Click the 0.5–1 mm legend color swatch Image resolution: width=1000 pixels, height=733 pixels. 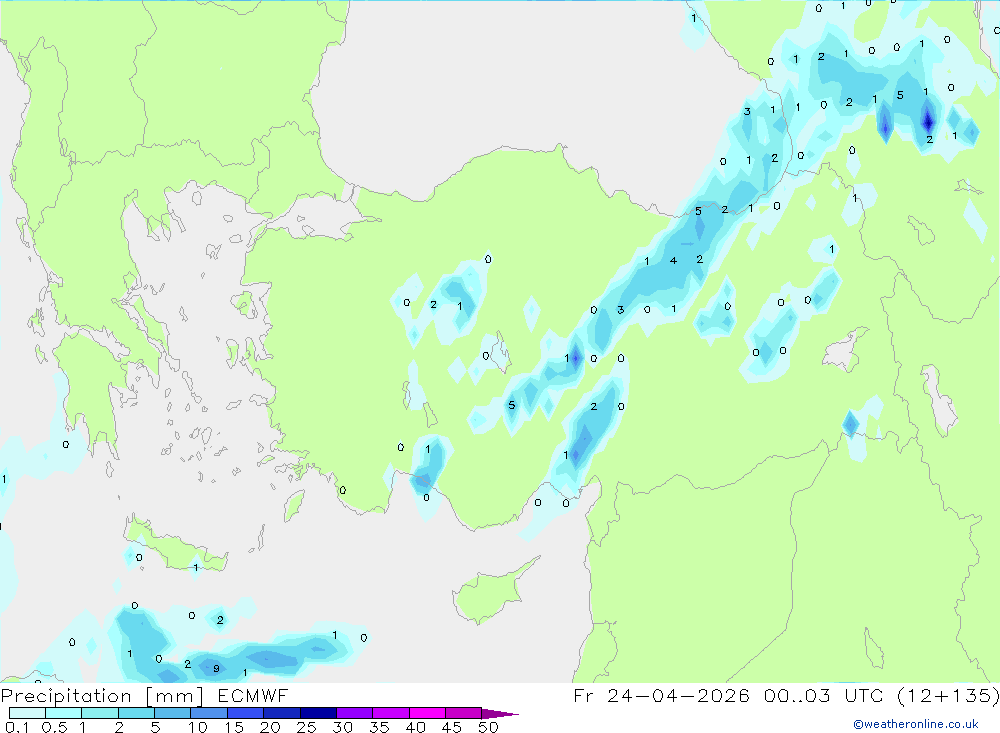(x=64, y=713)
